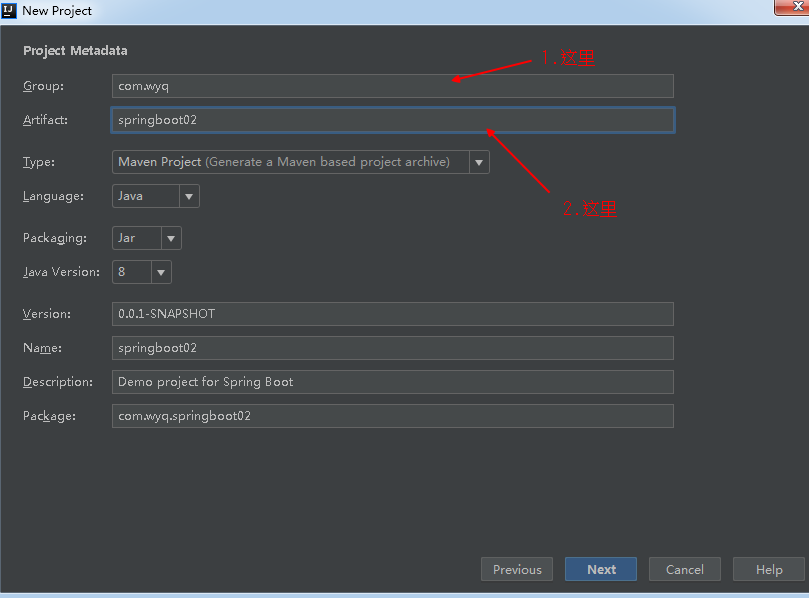Click the Group input field containing com.wyq
The image size is (809, 598).
coord(393,86)
